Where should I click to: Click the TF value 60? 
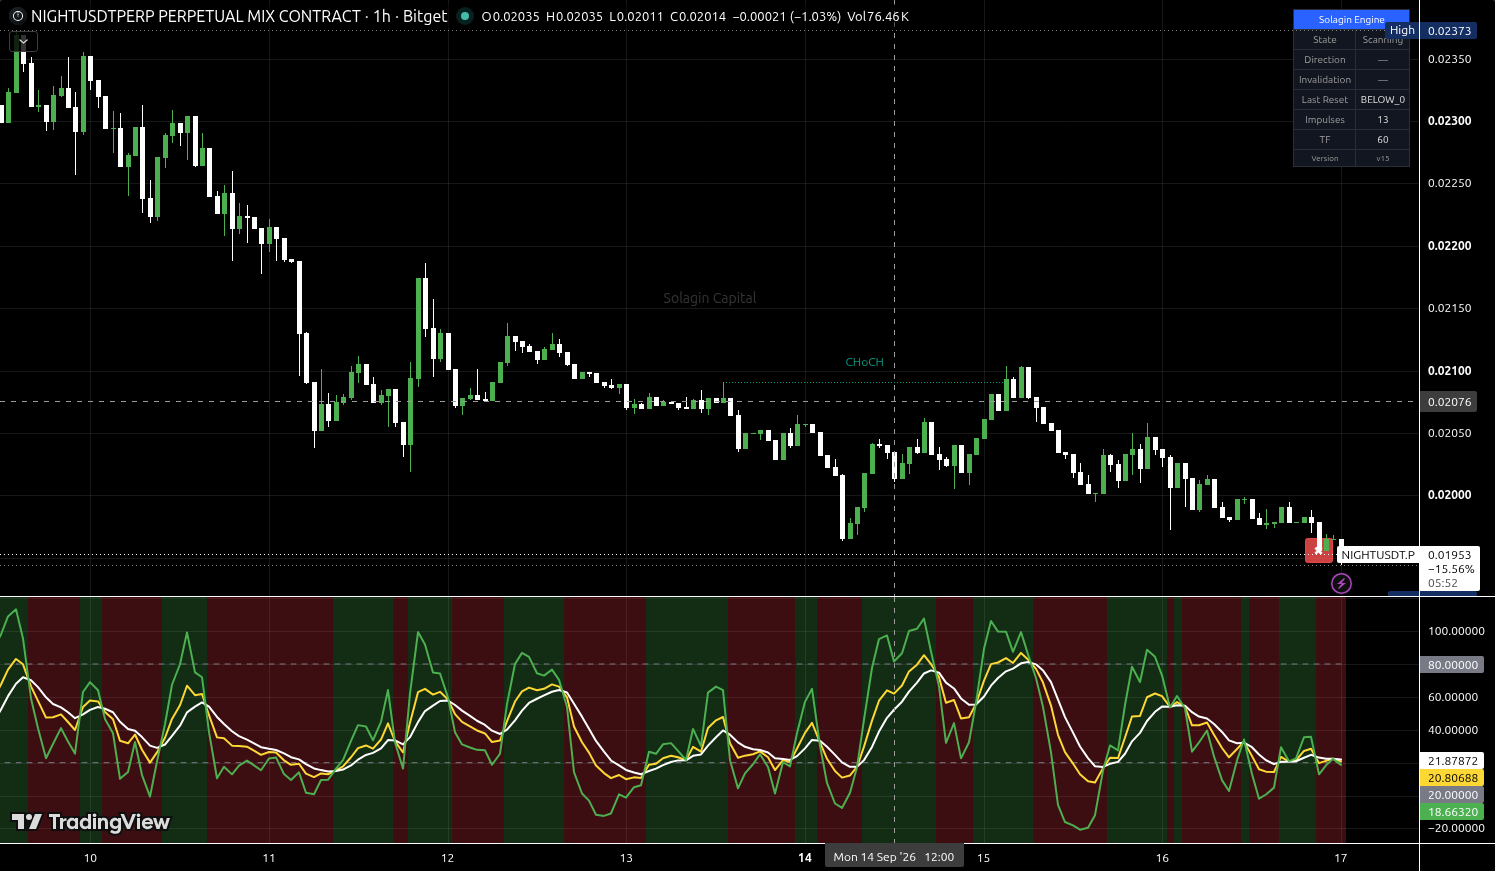coord(1382,140)
